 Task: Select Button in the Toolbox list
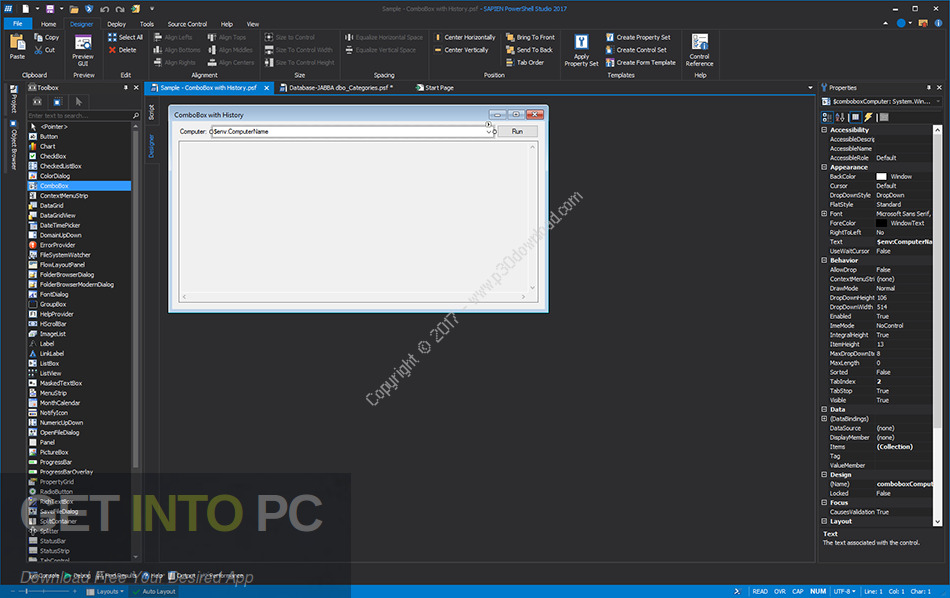[x=79, y=137]
